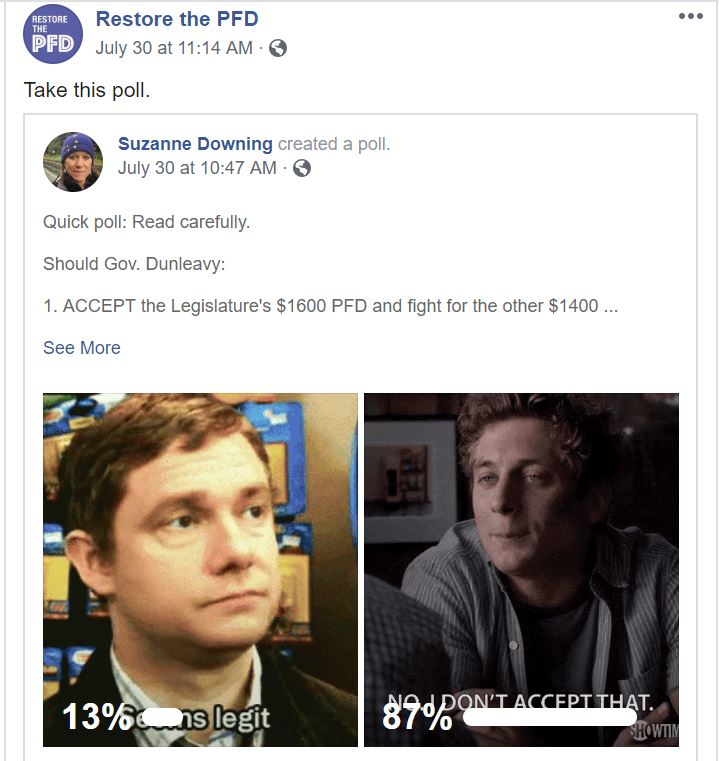
Task: Click the globe icon beside 10:47 AM
Action: [x=301, y=168]
